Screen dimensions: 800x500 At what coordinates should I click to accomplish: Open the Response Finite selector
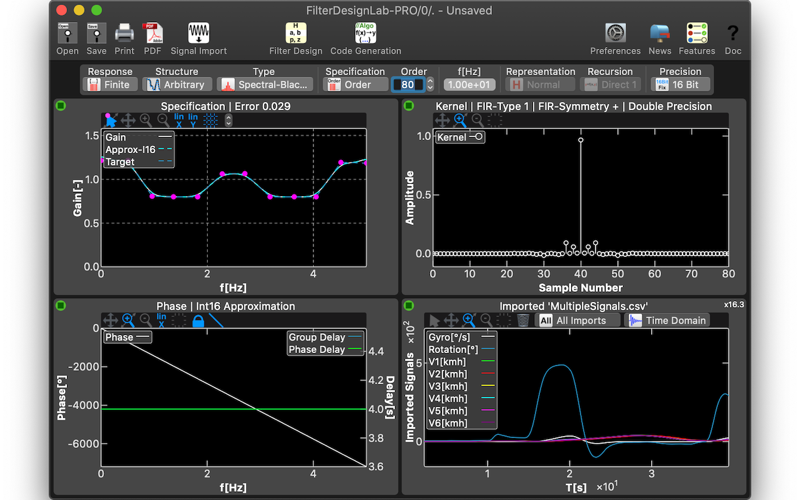pyautogui.click(x=110, y=85)
